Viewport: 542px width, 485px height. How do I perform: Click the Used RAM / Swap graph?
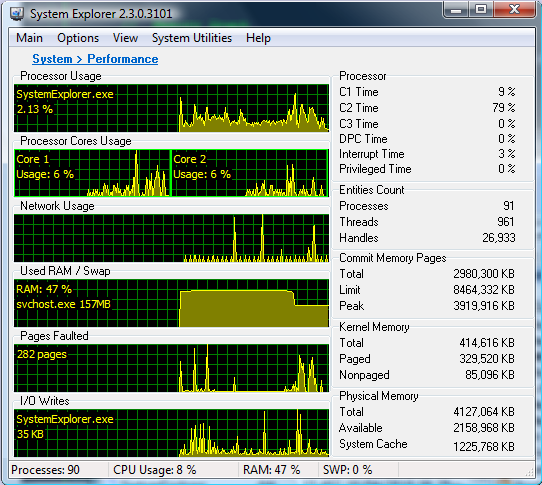tap(171, 303)
